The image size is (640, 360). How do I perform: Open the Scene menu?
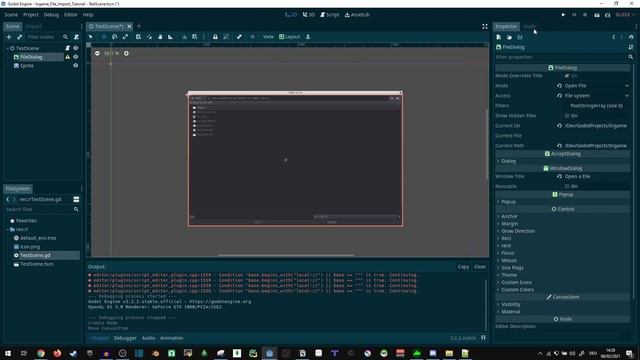(11, 15)
